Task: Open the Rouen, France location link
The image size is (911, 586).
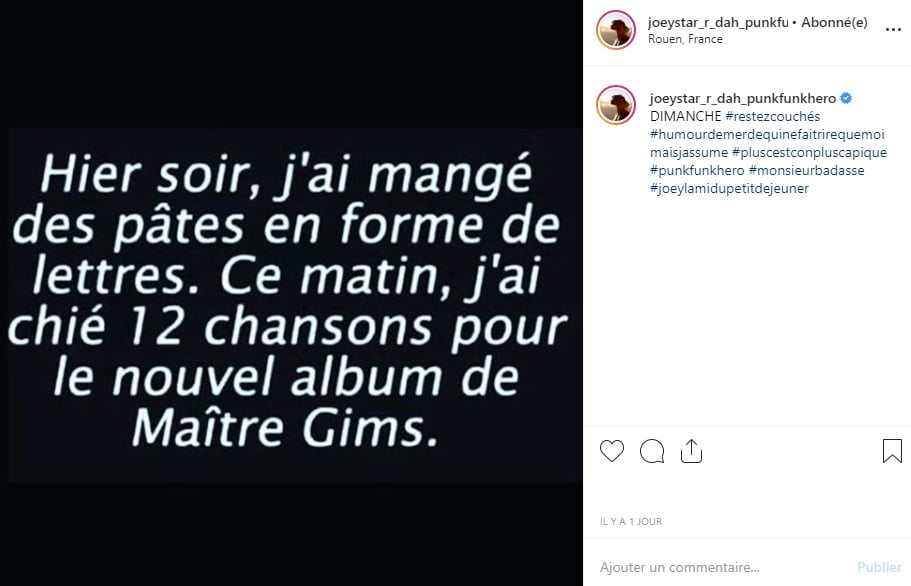Action: pos(686,39)
